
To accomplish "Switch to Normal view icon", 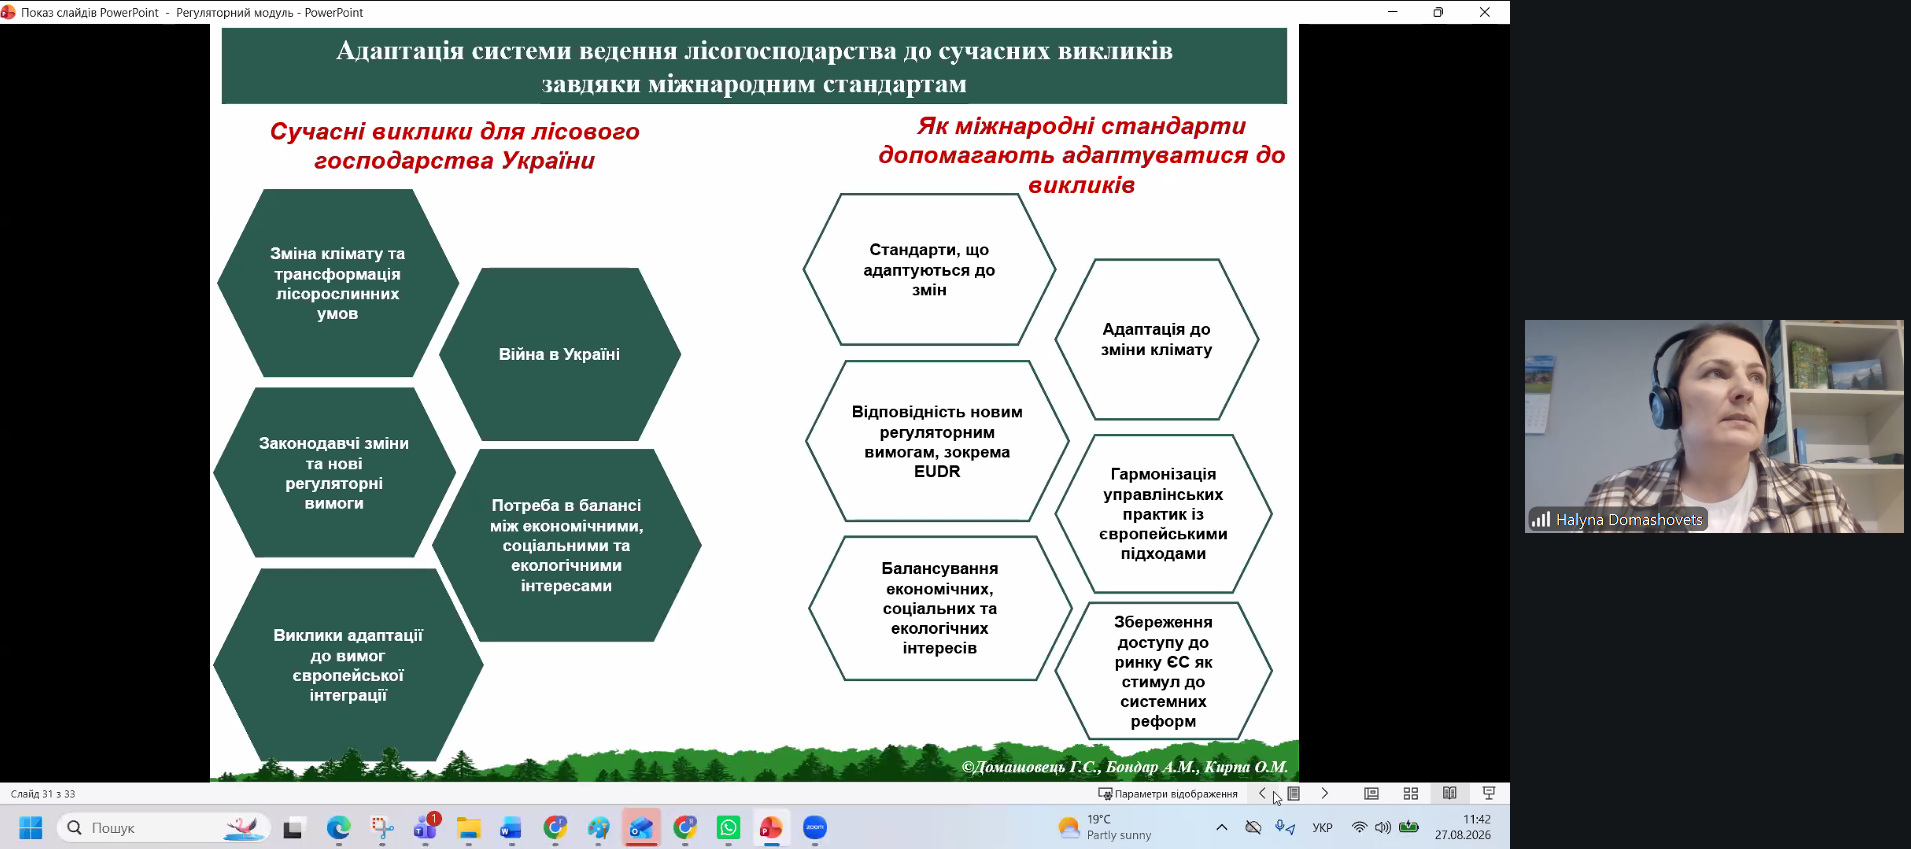I will 1371,793.
